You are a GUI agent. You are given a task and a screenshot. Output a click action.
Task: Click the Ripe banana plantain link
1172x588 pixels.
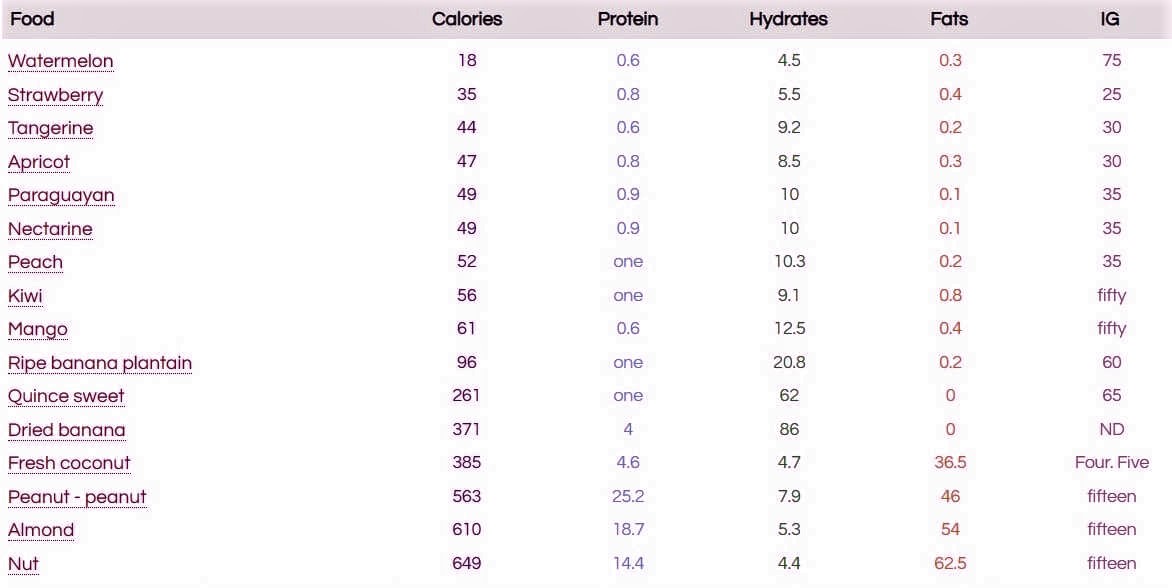pos(100,363)
